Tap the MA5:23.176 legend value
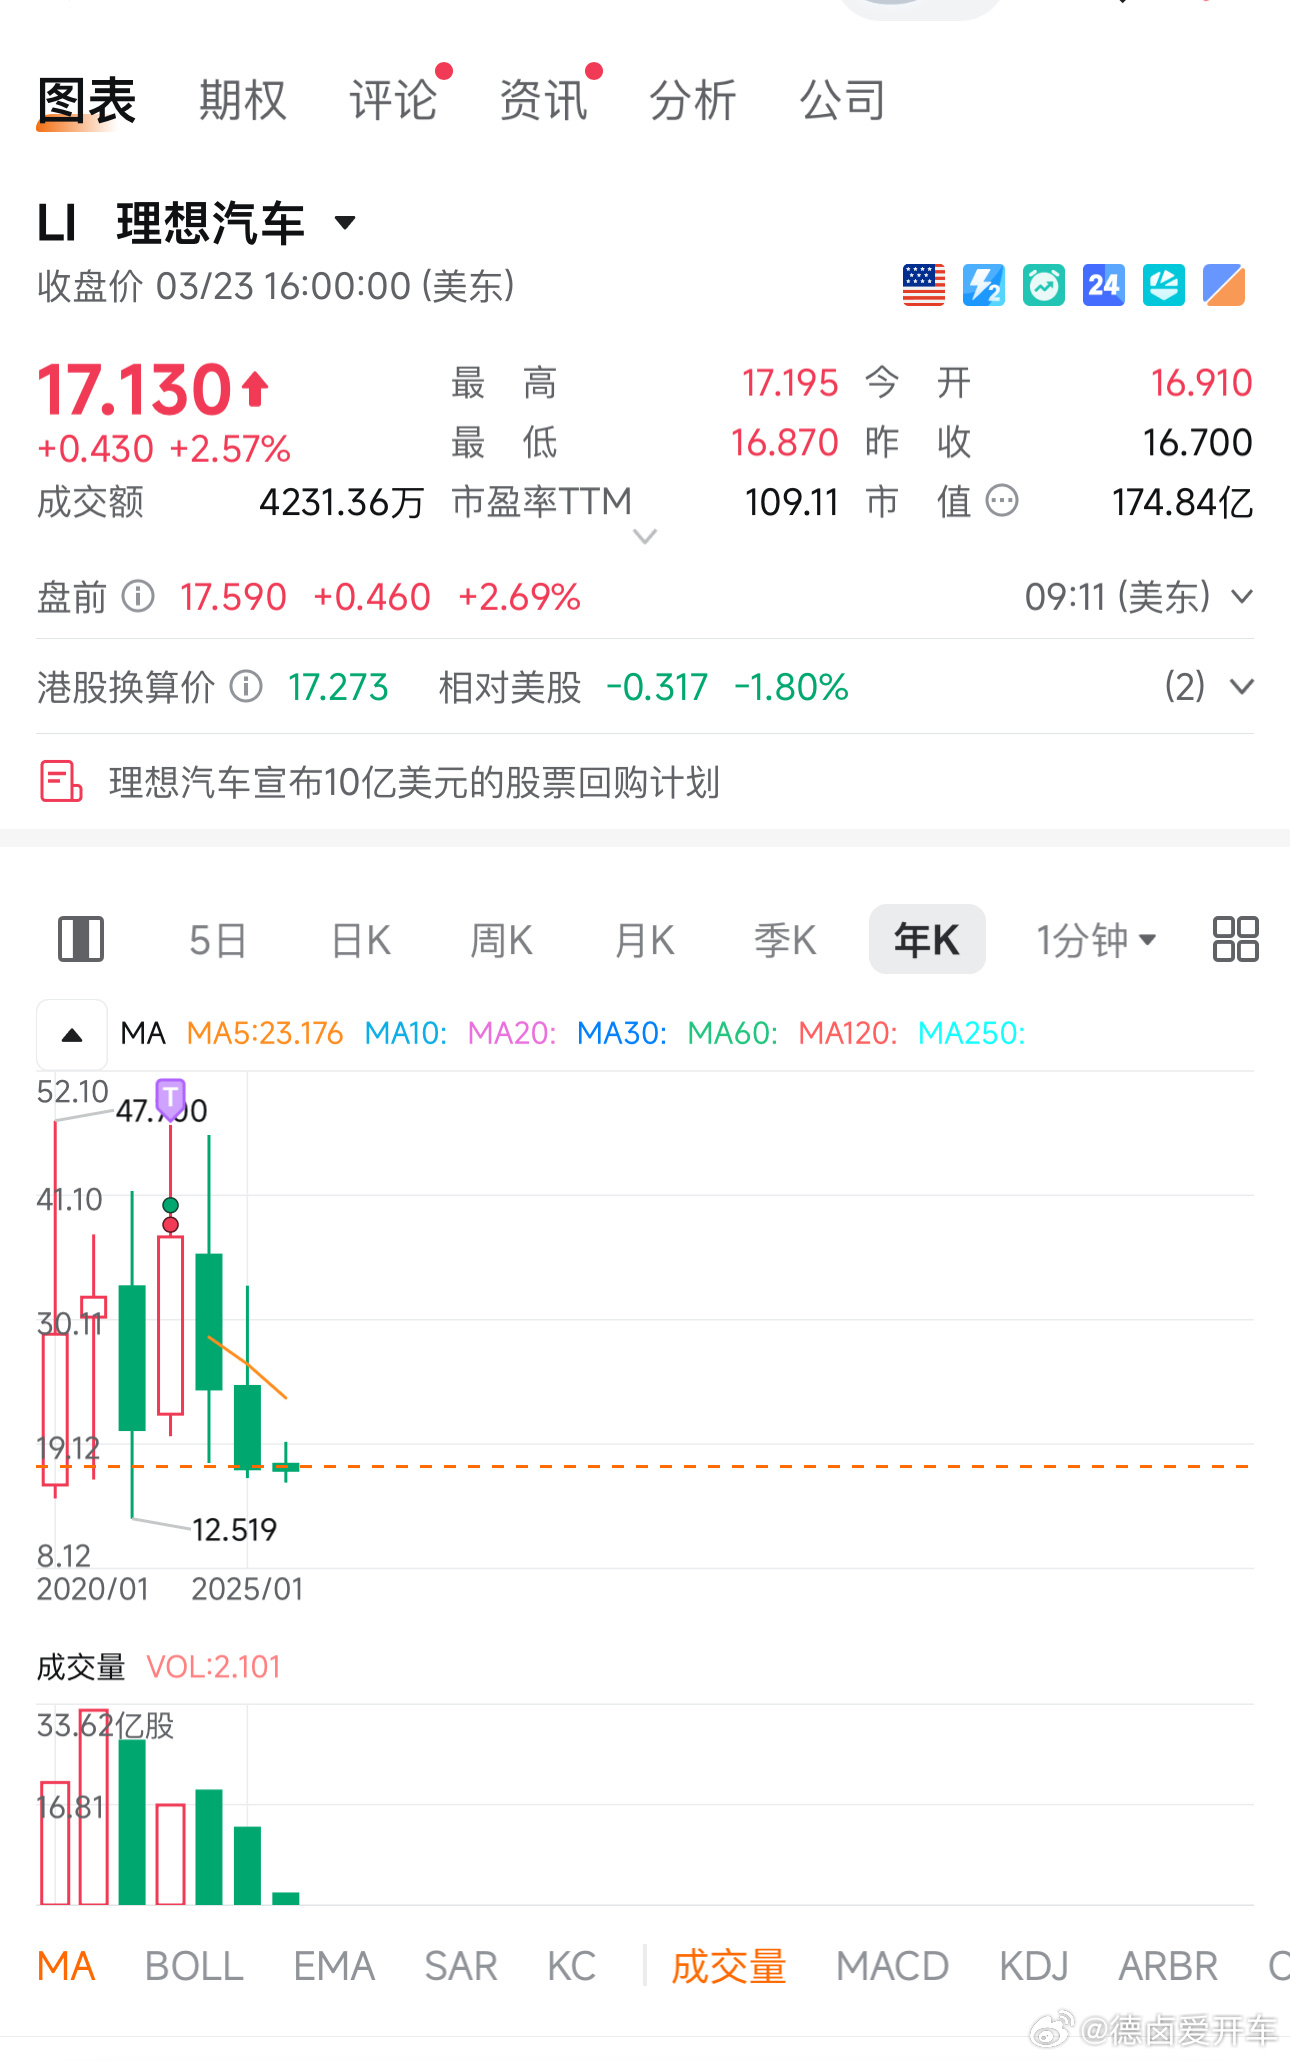 (265, 1033)
